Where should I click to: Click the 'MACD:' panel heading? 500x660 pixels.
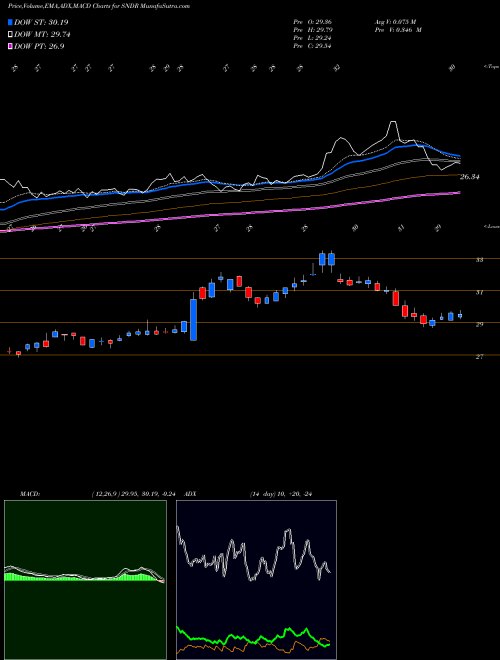coord(30,494)
